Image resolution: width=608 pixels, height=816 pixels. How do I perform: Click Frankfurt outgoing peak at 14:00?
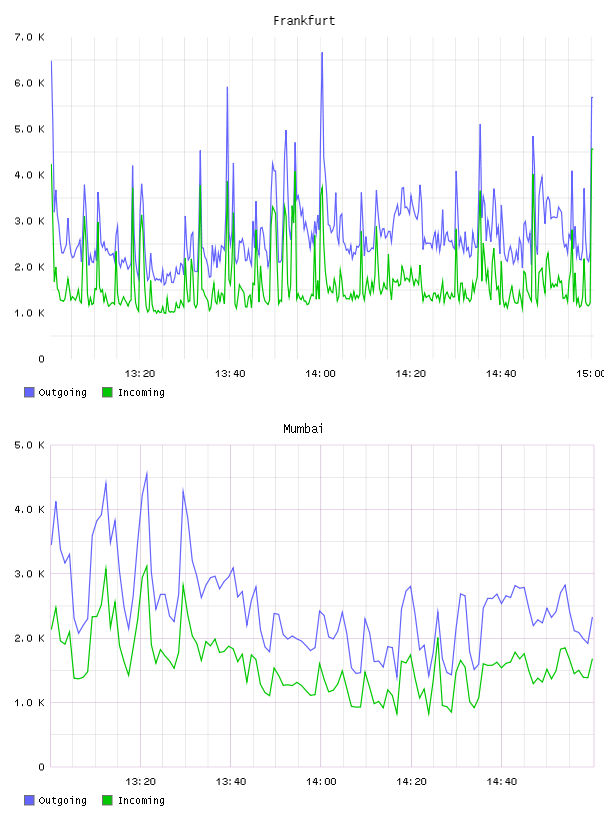[322, 53]
